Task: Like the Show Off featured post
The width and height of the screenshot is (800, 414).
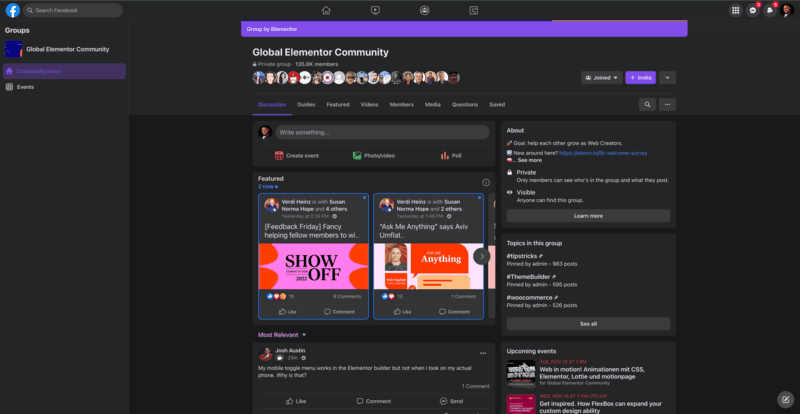Action: pyautogui.click(x=288, y=311)
